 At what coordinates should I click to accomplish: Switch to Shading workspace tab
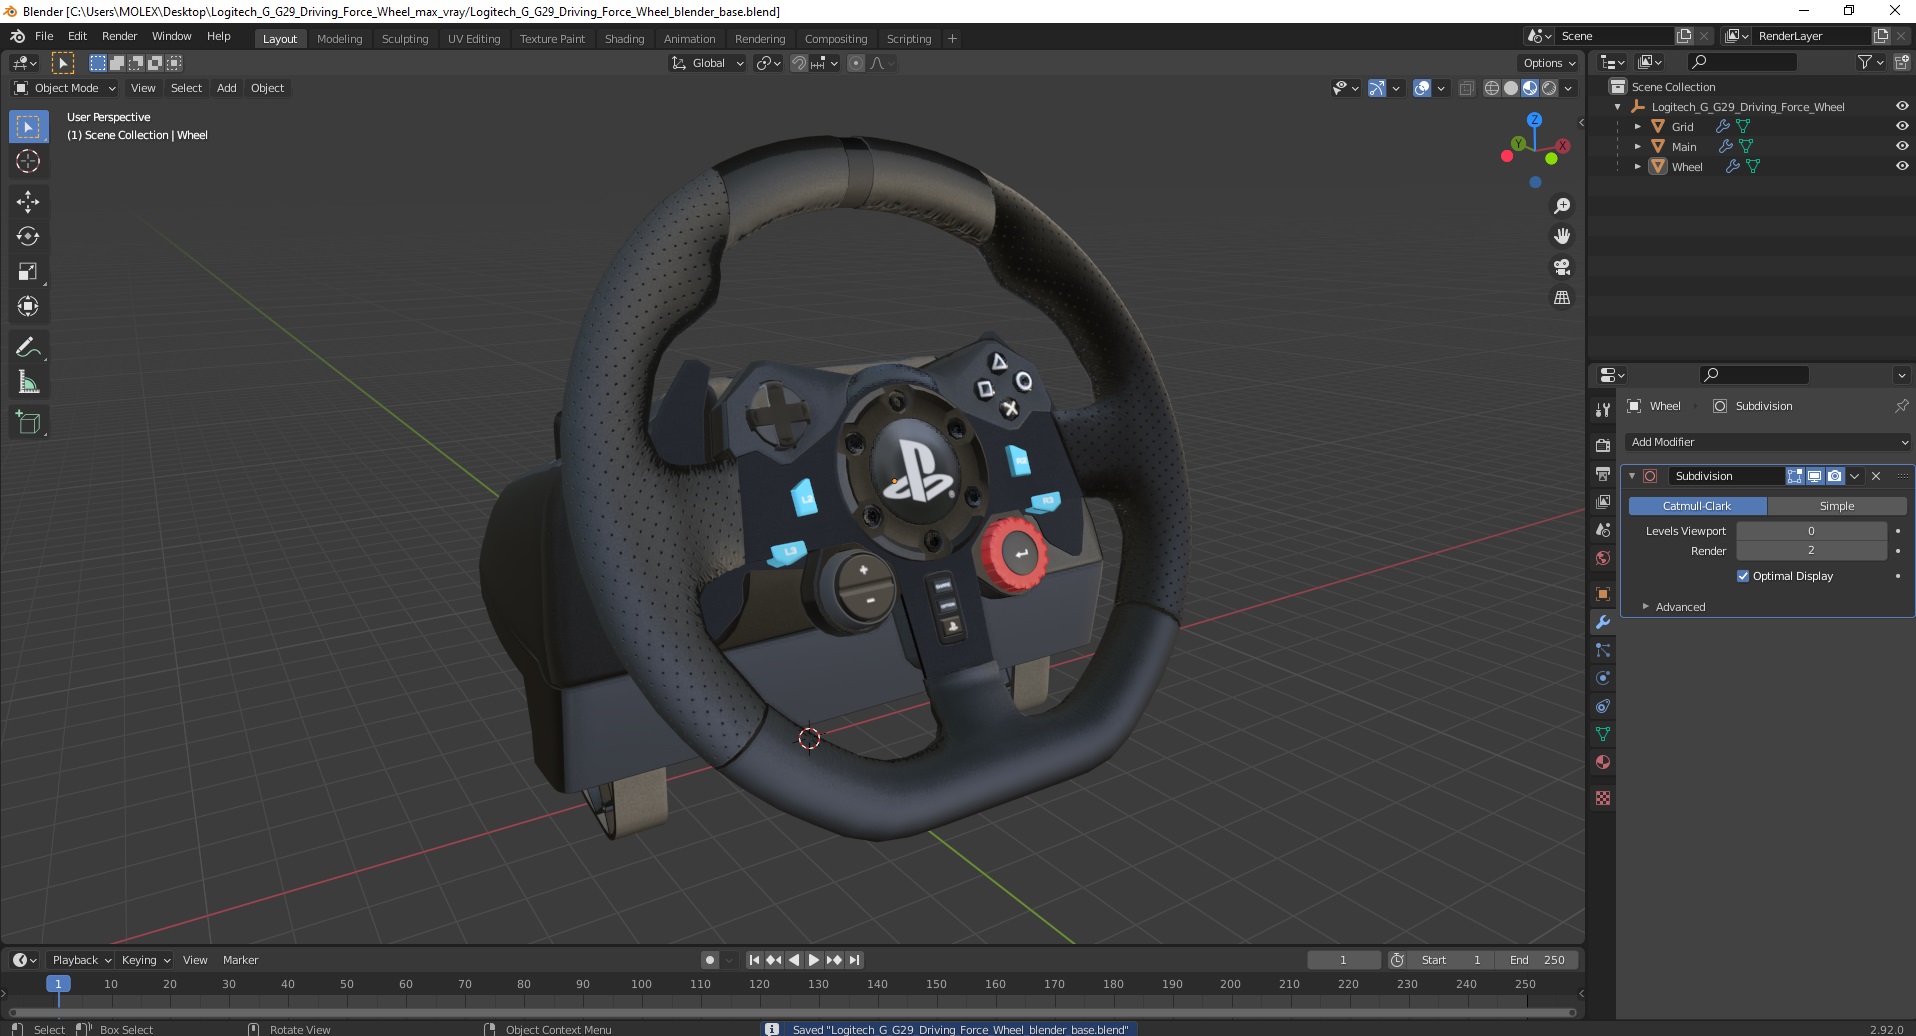(x=624, y=39)
